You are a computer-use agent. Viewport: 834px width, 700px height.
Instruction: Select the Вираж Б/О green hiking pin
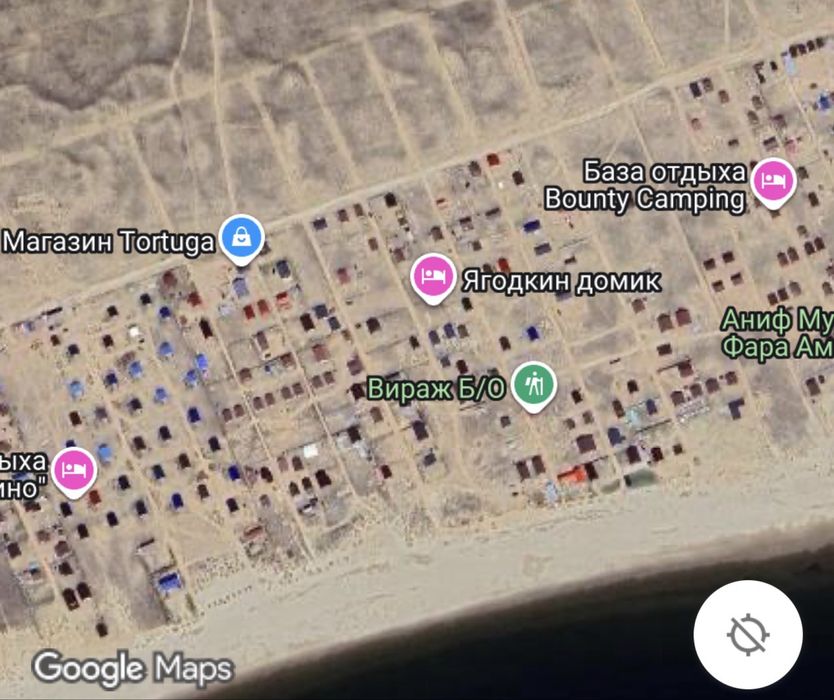click(534, 386)
